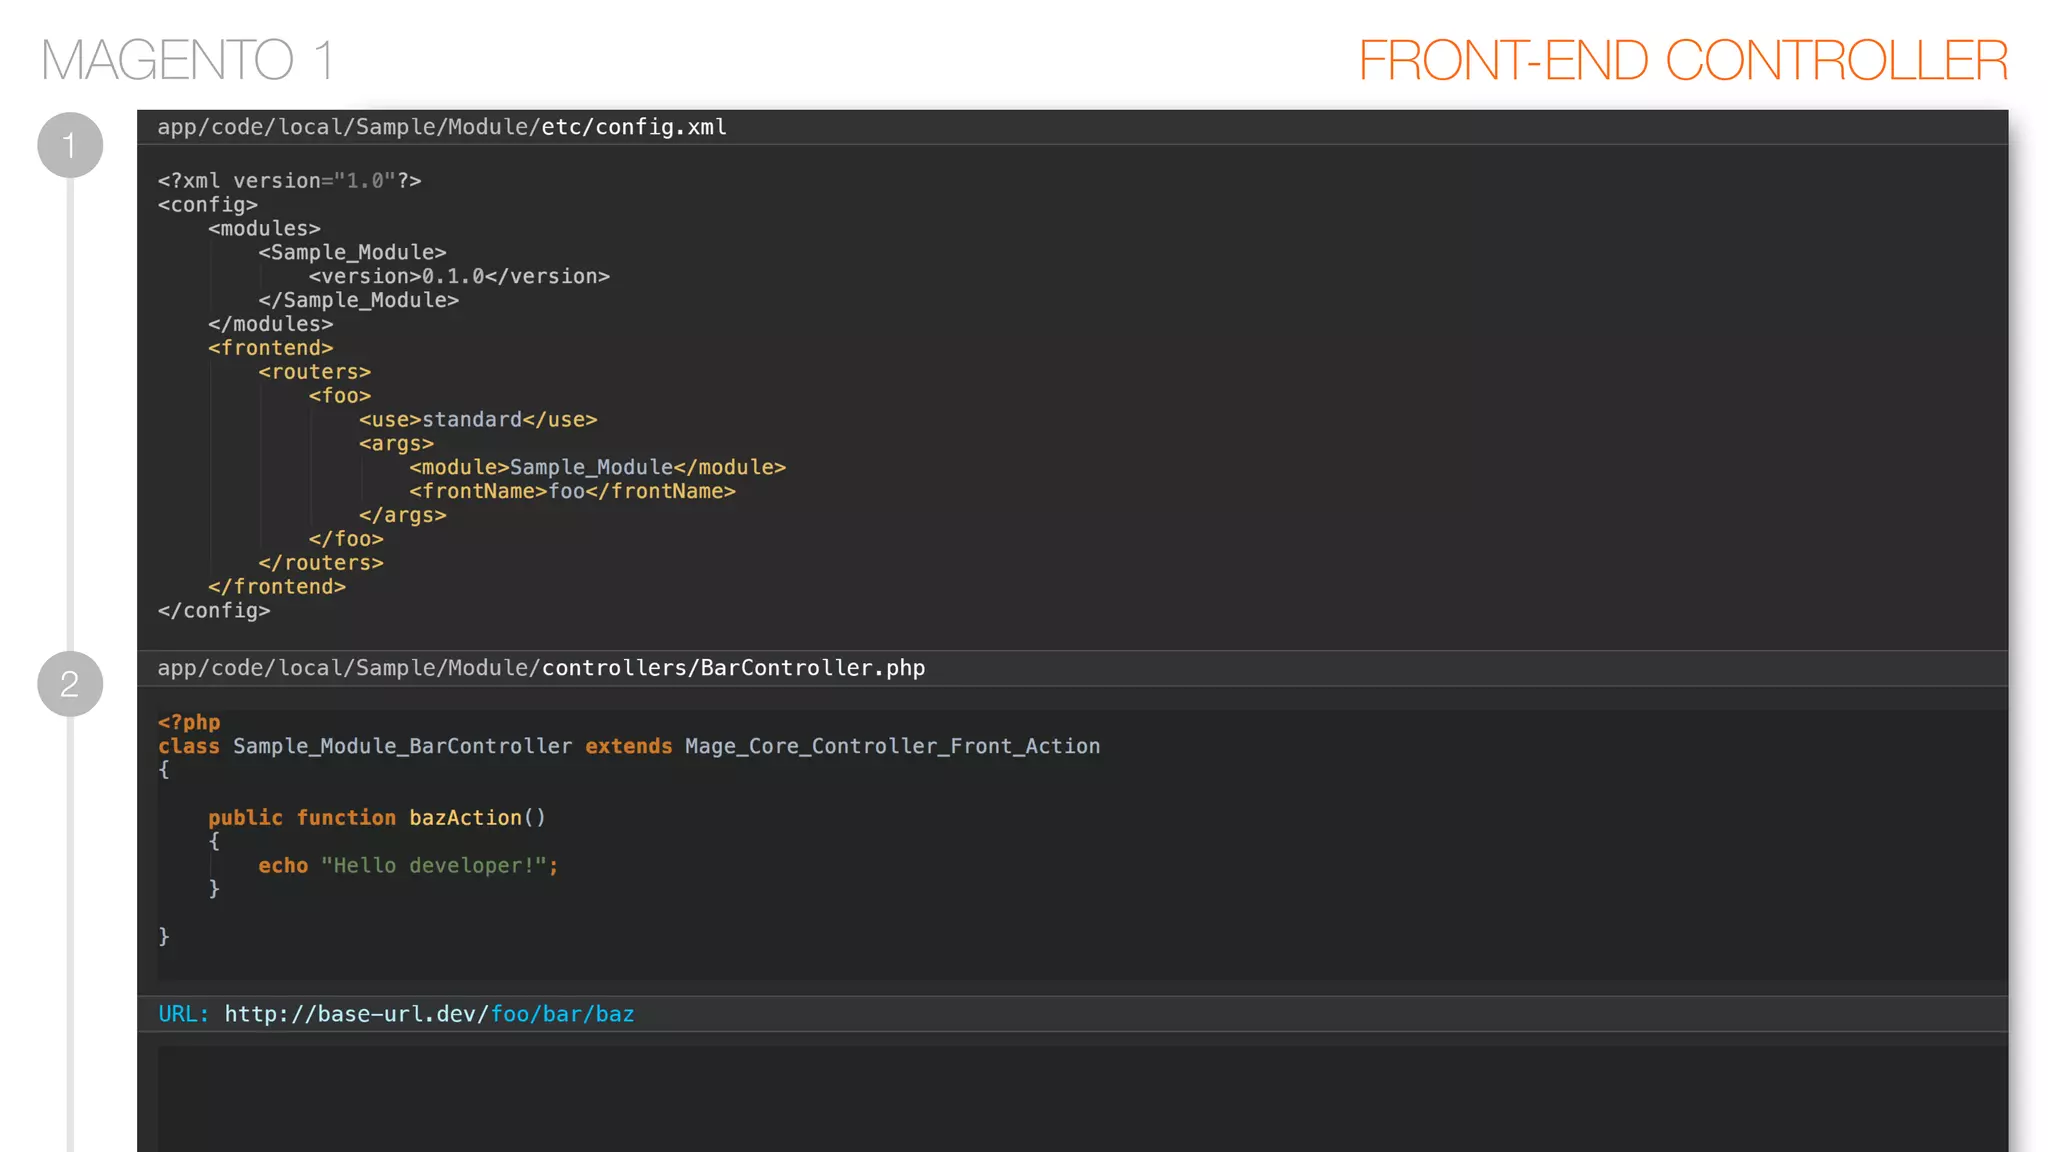Click the closing </frontend> tag

[x=277, y=588]
